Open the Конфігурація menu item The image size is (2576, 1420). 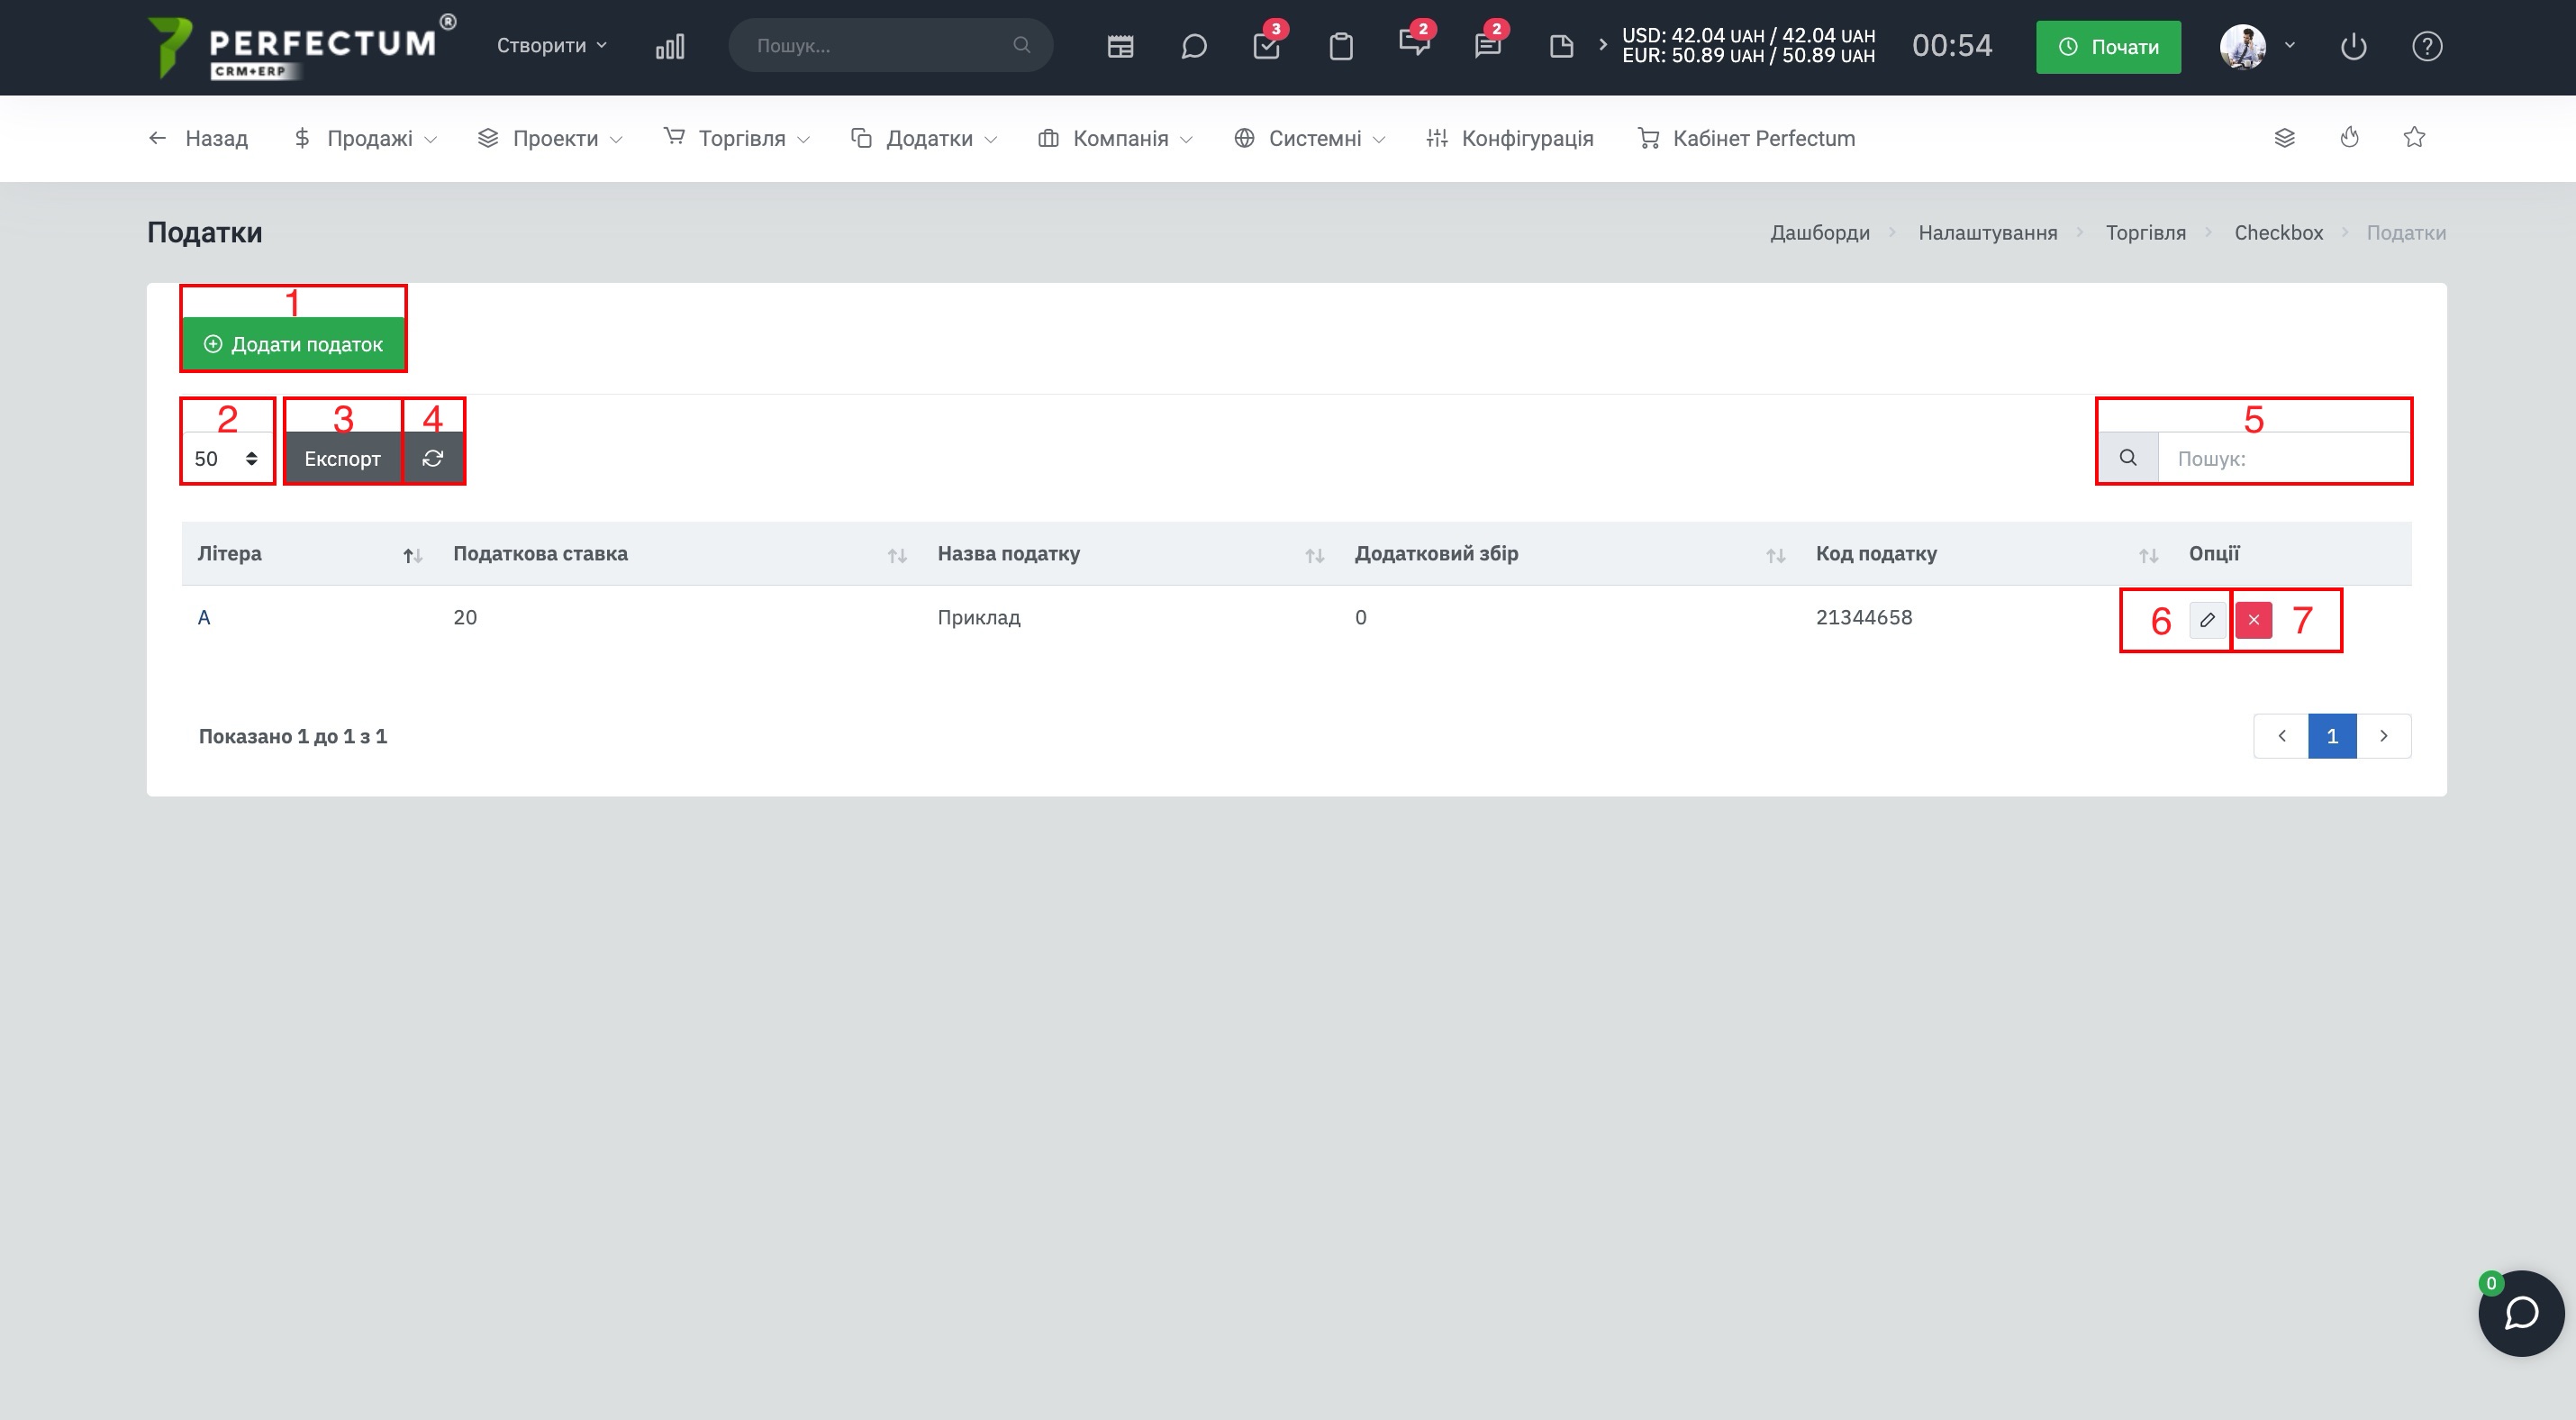1510,138
